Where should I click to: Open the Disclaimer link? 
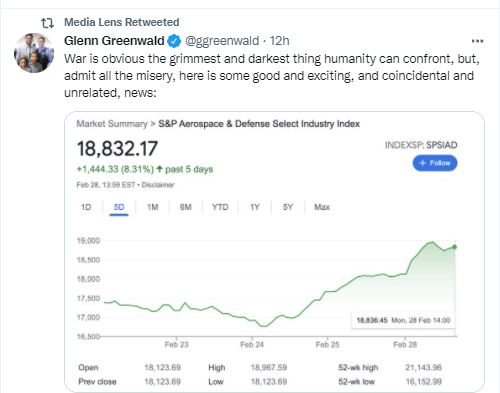158,185
